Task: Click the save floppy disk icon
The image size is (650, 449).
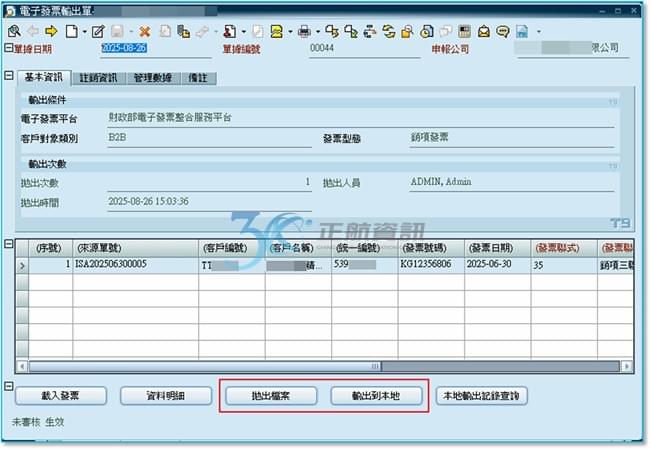Action: 117,31
